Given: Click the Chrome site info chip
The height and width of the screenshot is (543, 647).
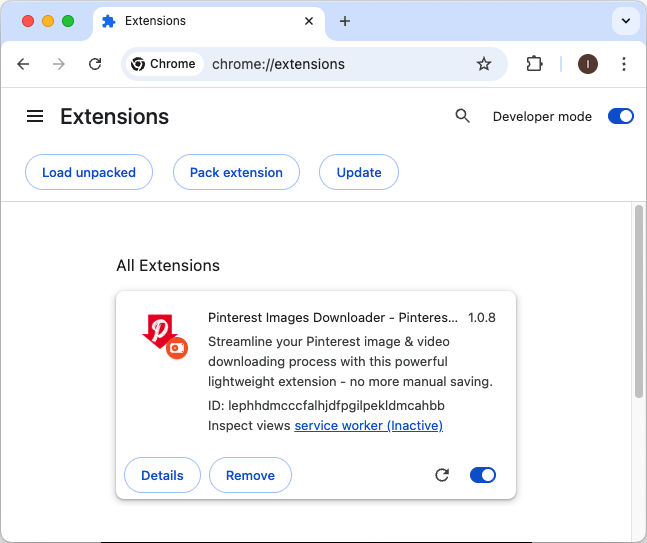Looking at the screenshot, I should click(164, 64).
